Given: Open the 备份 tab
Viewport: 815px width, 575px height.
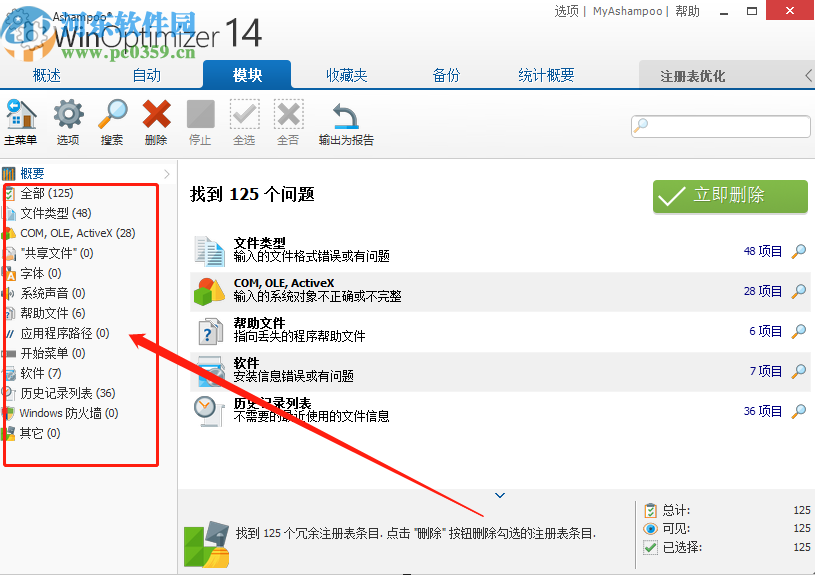Looking at the screenshot, I should pos(446,75).
